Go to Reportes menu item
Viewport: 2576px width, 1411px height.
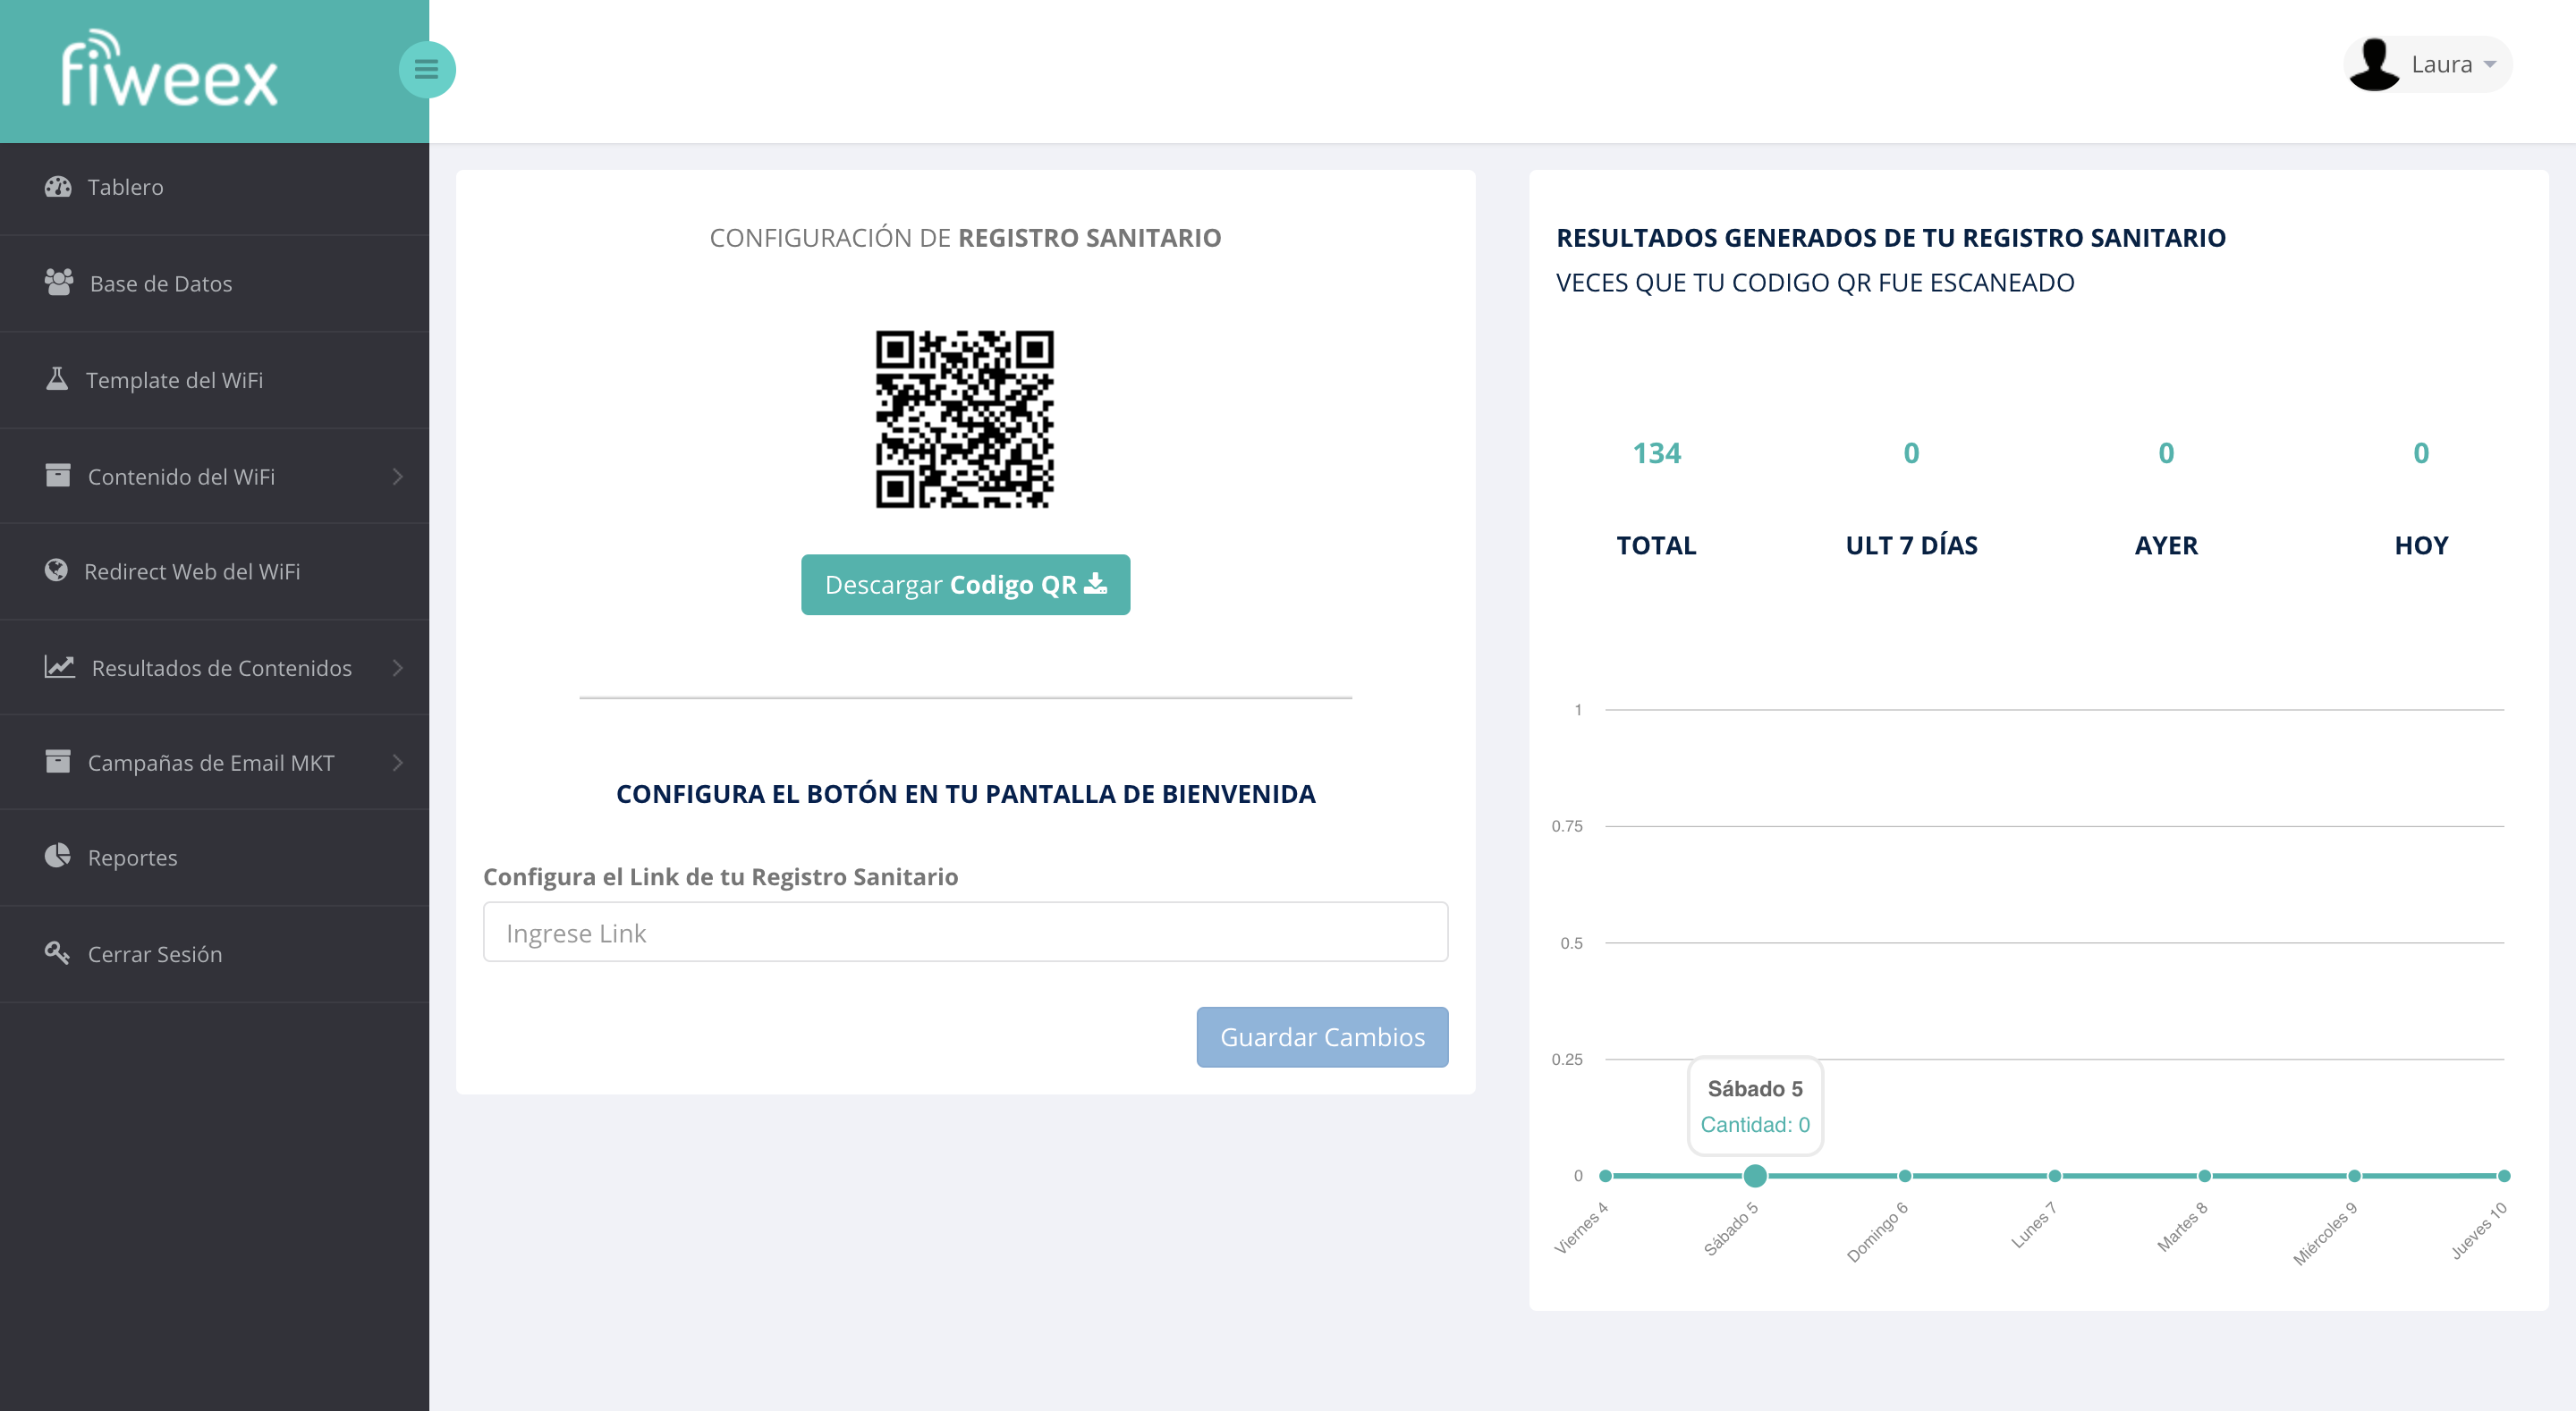click(x=132, y=858)
